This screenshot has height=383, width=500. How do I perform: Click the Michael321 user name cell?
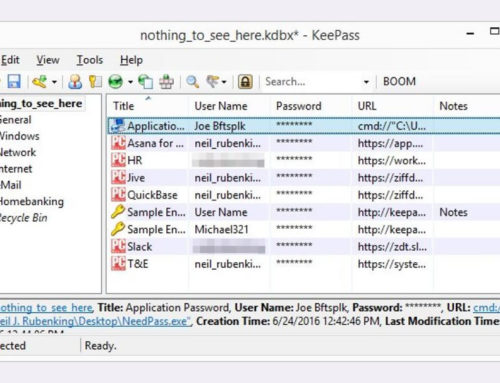pyautogui.click(x=222, y=229)
